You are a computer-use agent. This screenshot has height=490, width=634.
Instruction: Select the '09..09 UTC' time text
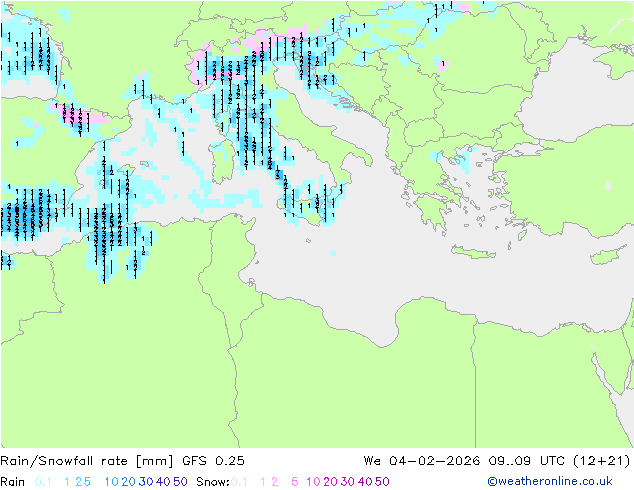click(526, 461)
